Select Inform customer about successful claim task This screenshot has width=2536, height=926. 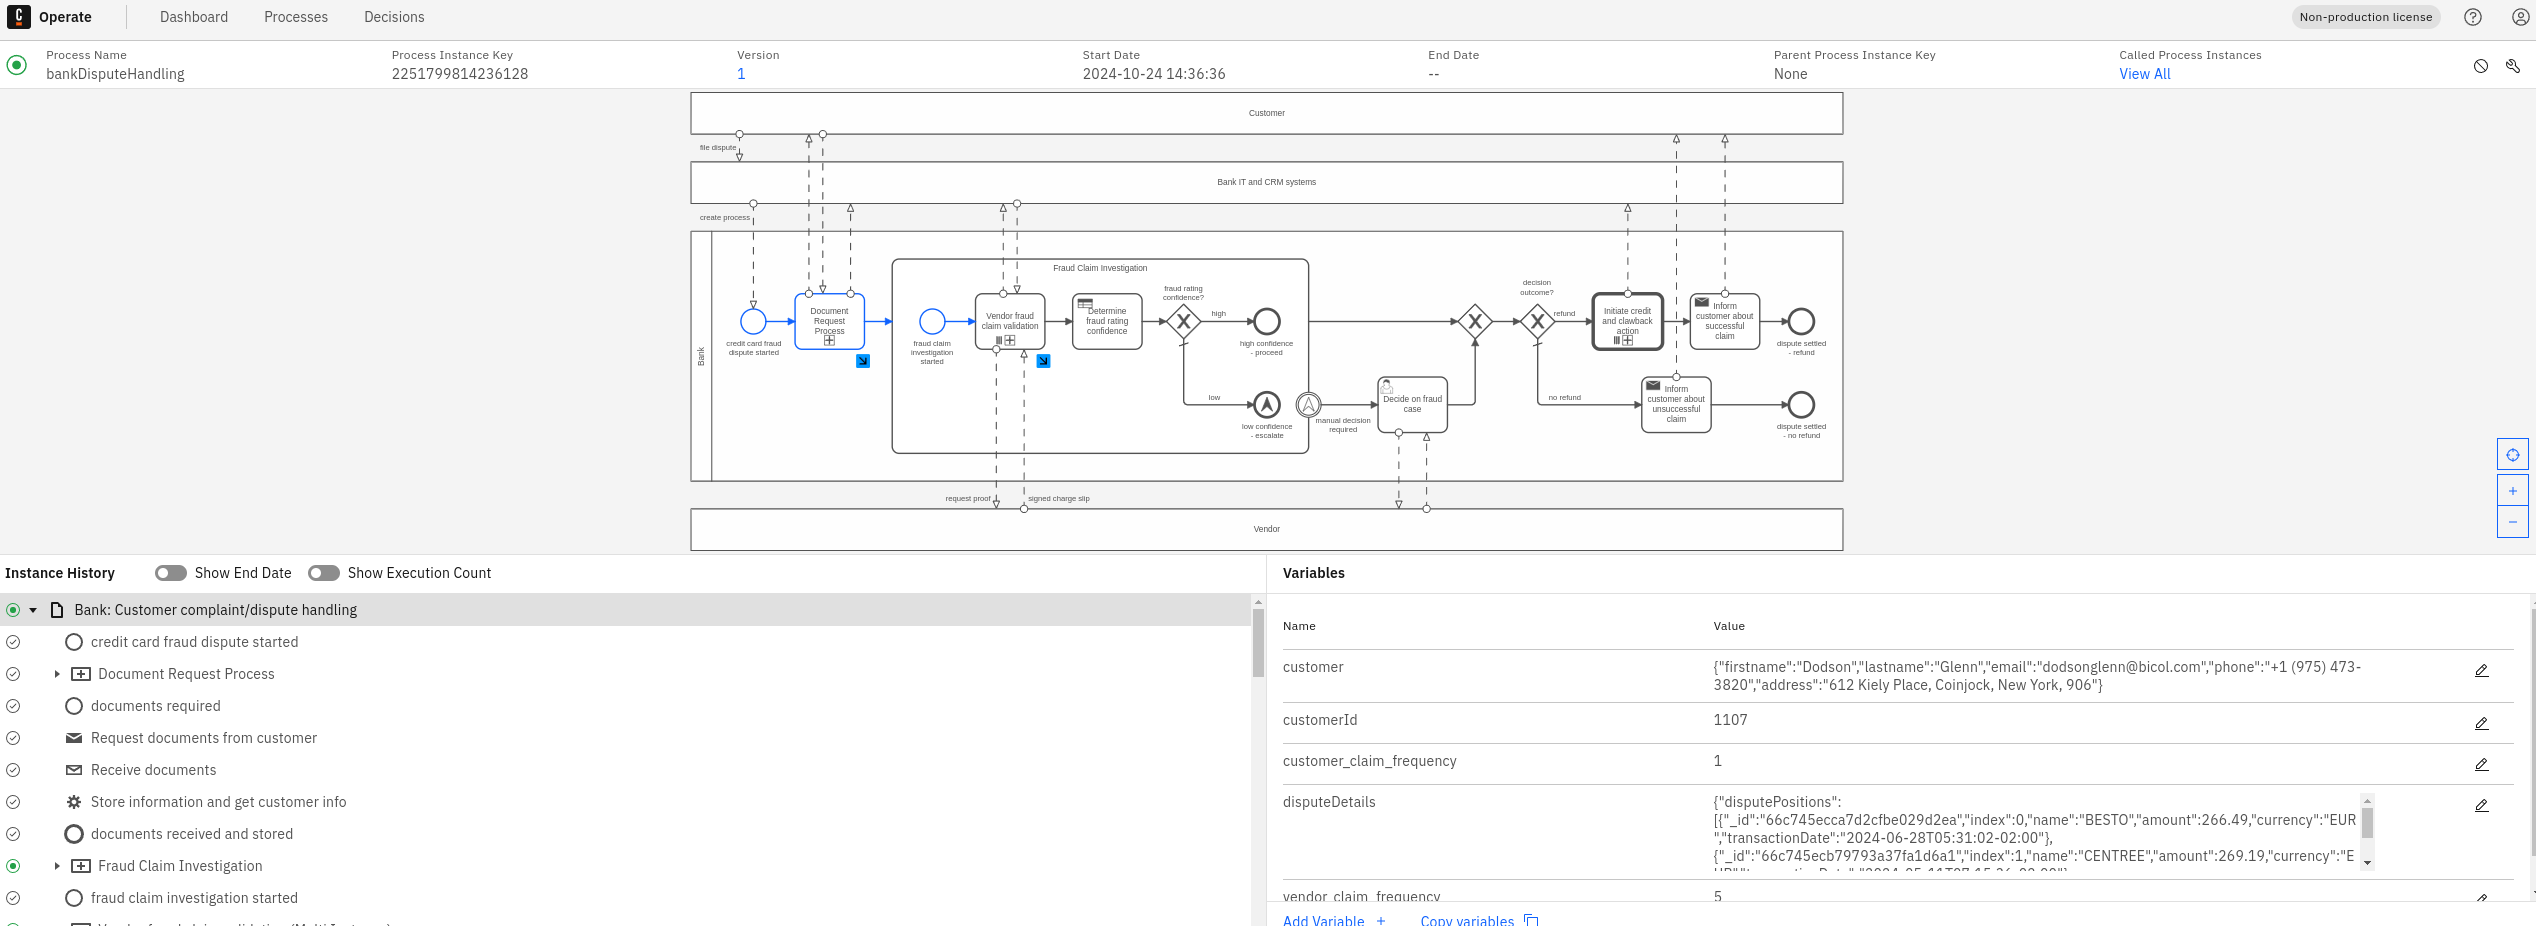[x=1725, y=321]
